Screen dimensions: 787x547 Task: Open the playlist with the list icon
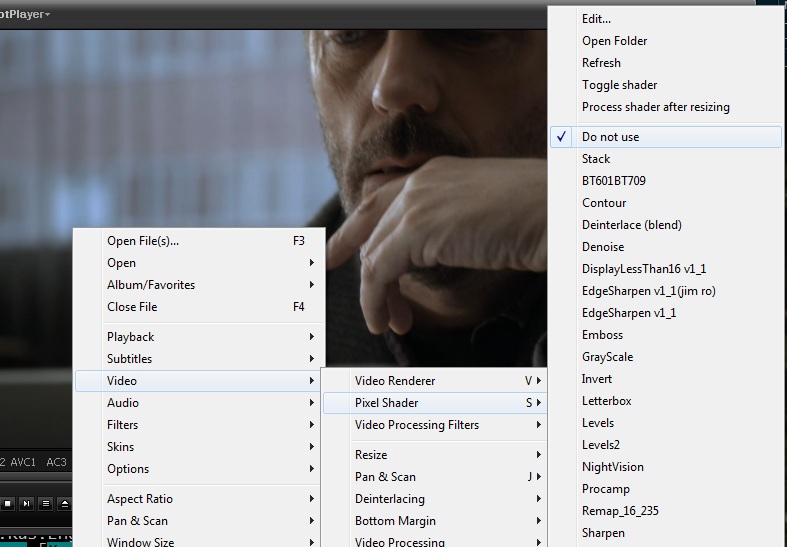pos(46,503)
